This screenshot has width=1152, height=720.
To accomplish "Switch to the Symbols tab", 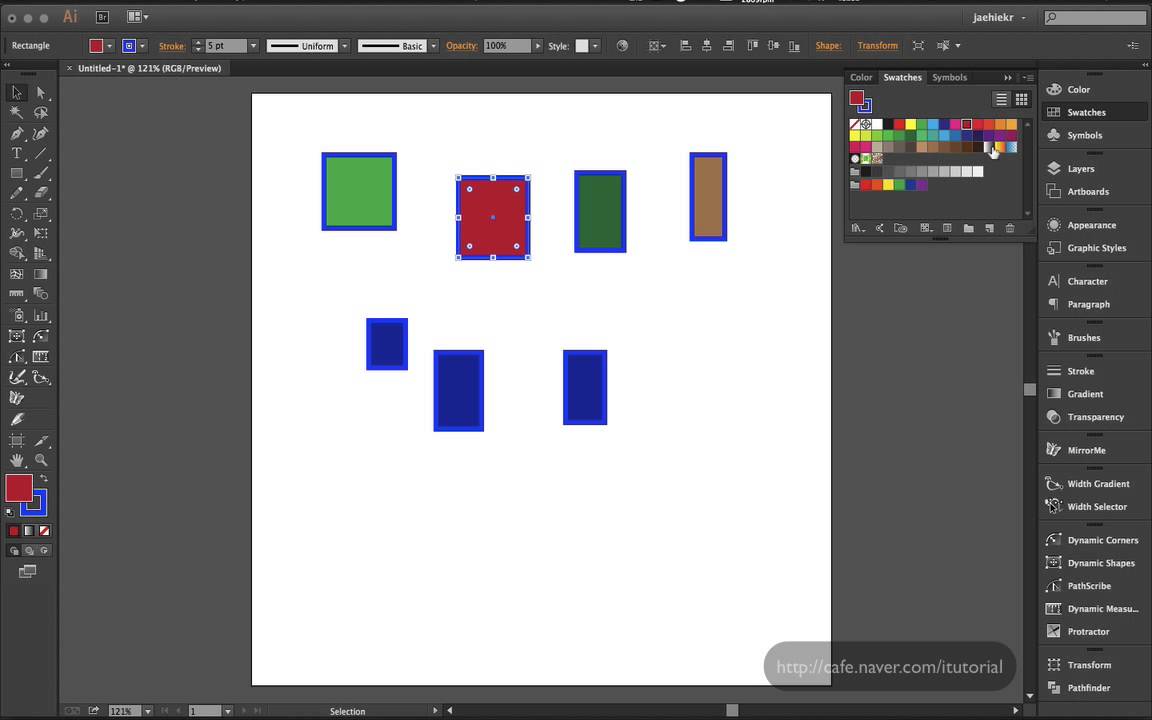I will pyautogui.click(x=949, y=77).
